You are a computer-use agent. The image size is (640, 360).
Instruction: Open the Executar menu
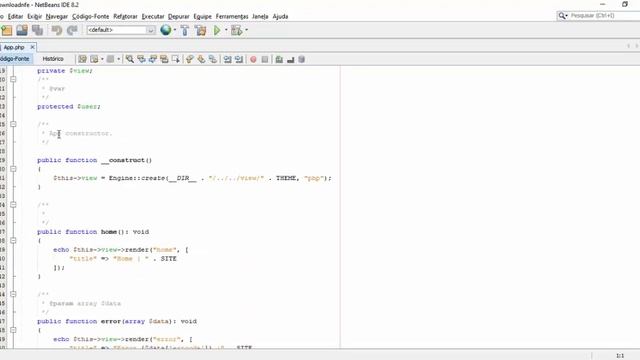tap(153, 16)
